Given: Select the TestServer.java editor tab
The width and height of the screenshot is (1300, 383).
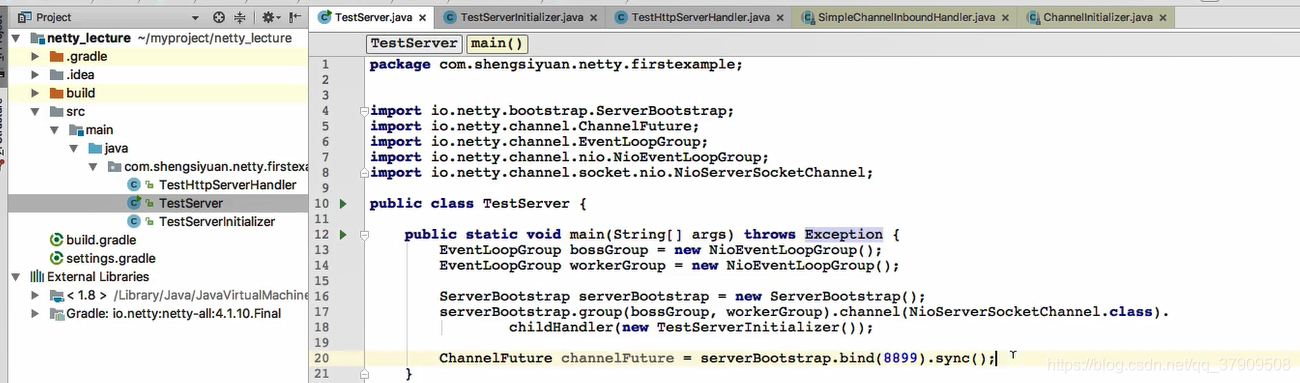Looking at the screenshot, I should [x=374, y=18].
